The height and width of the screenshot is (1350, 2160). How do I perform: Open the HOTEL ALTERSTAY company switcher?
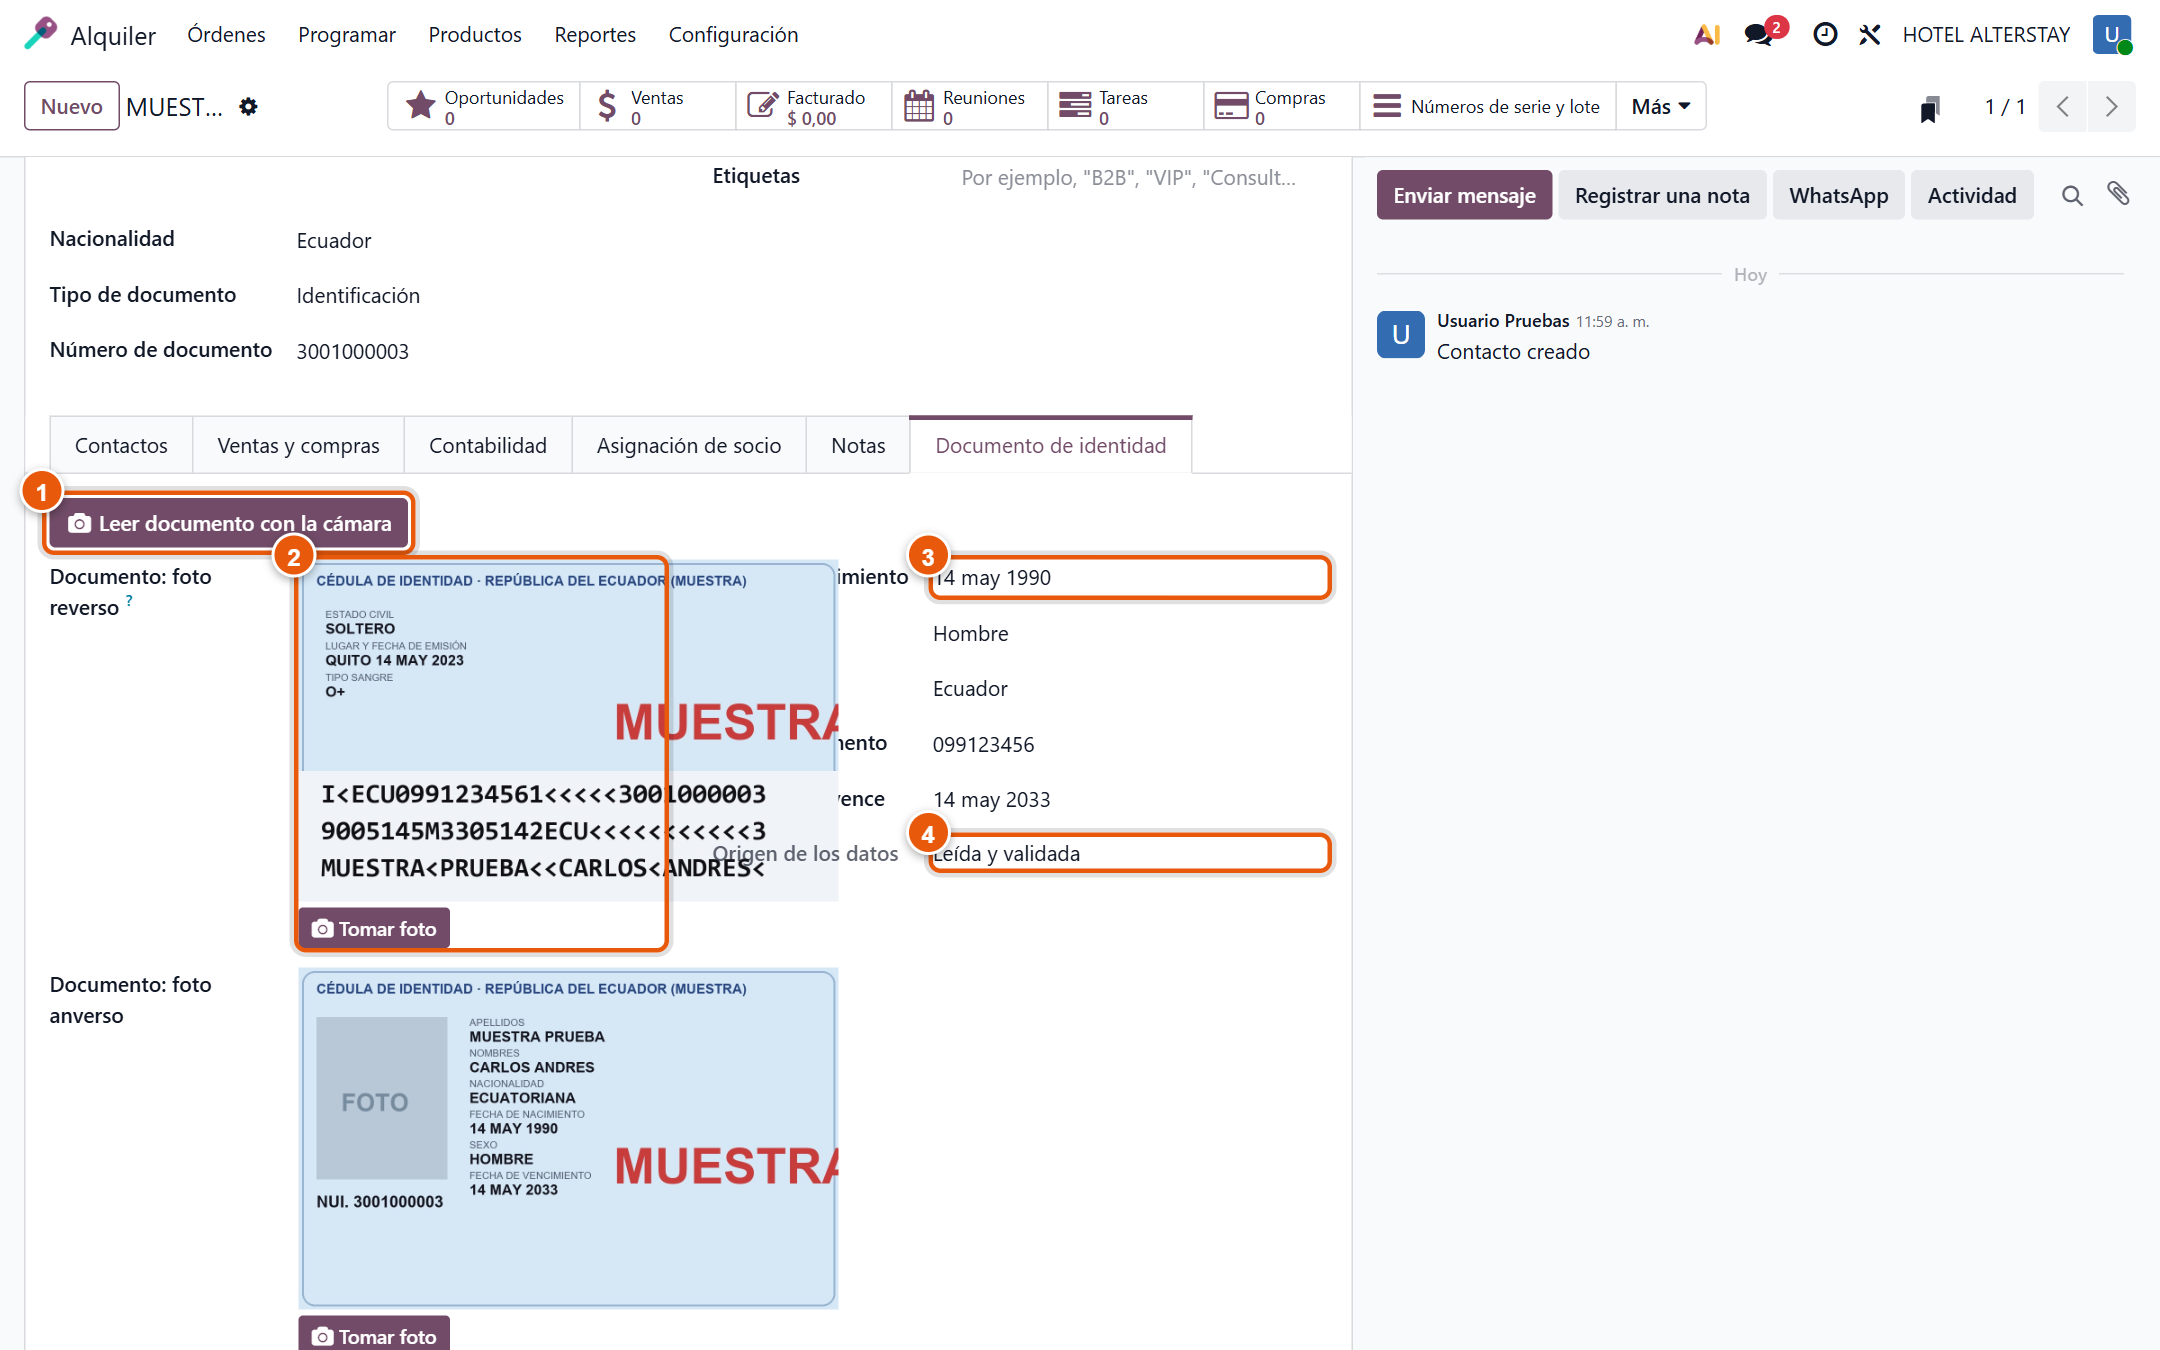pos(1986,35)
